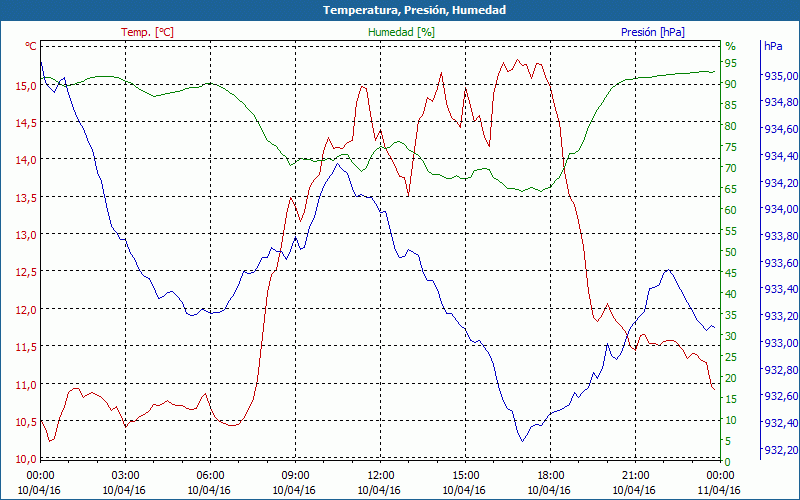The height and width of the screenshot is (500, 800).
Task: Click pressure axis value '934,60'
Action: (781, 130)
